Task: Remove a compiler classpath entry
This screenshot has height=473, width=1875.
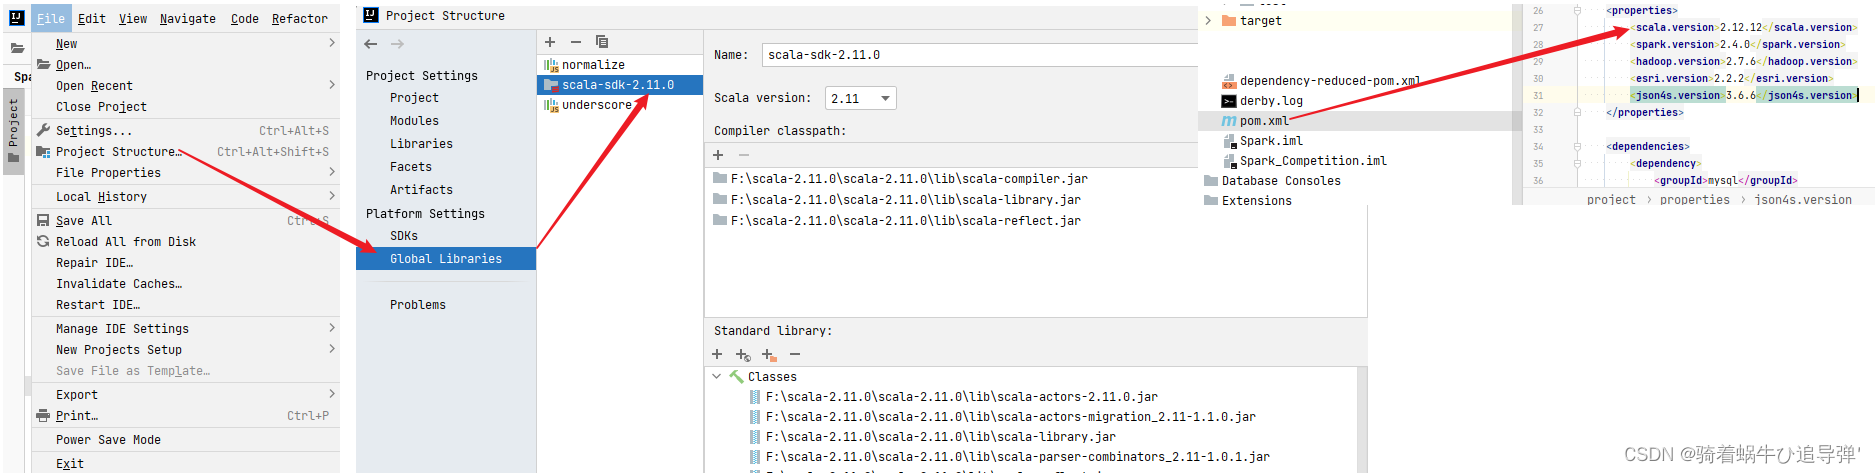Action: pos(744,155)
